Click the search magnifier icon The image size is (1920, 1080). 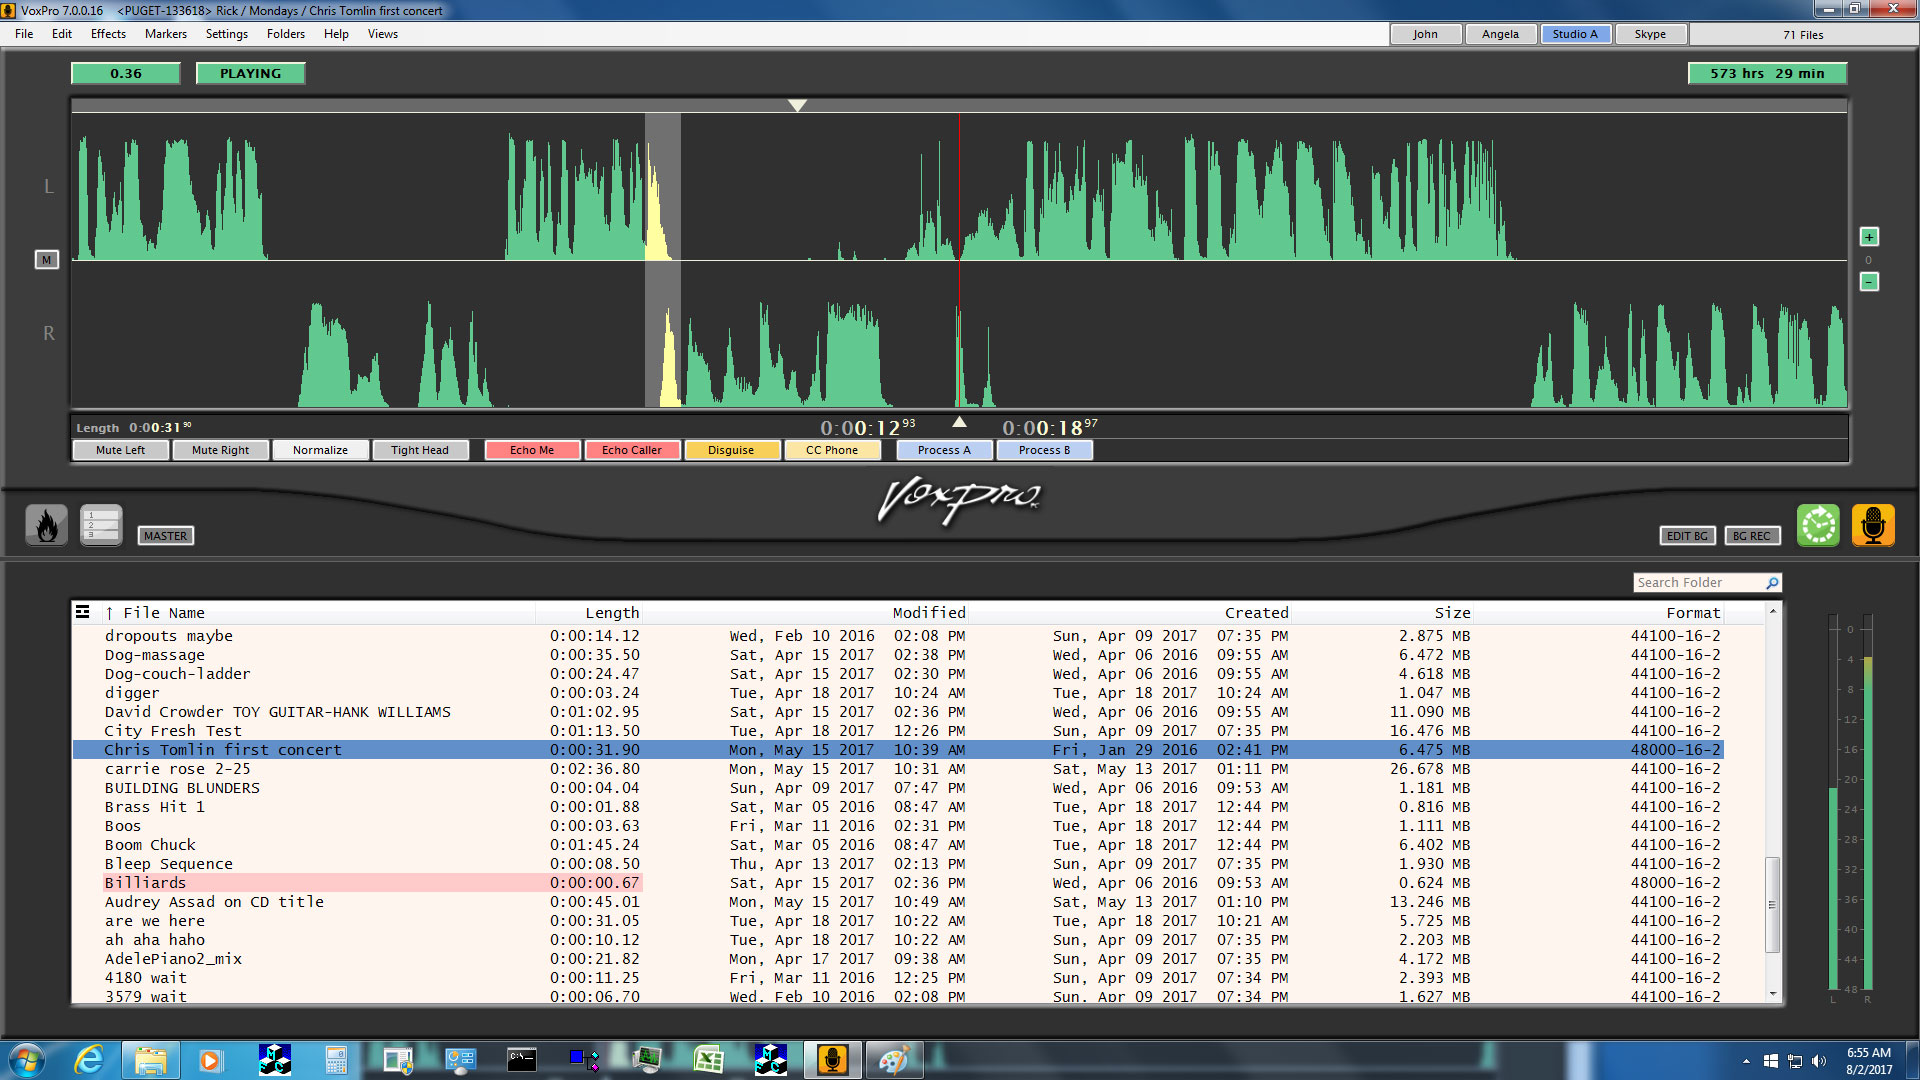pos(1772,583)
